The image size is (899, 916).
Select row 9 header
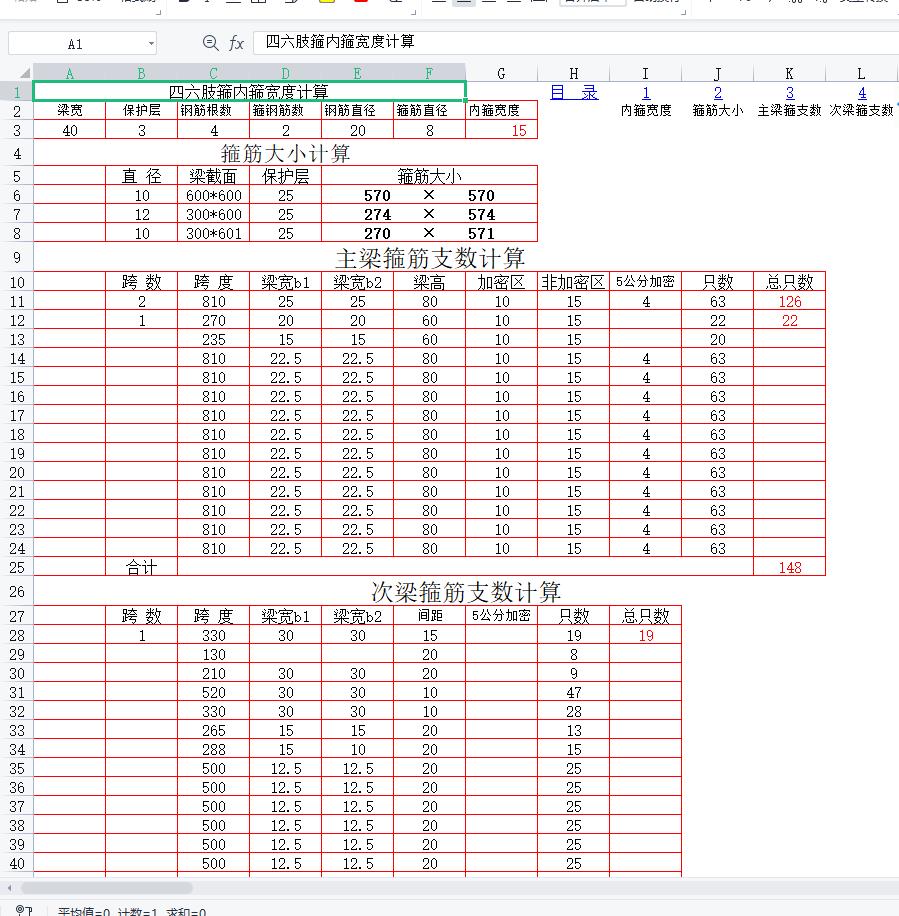pyautogui.click(x=16, y=258)
